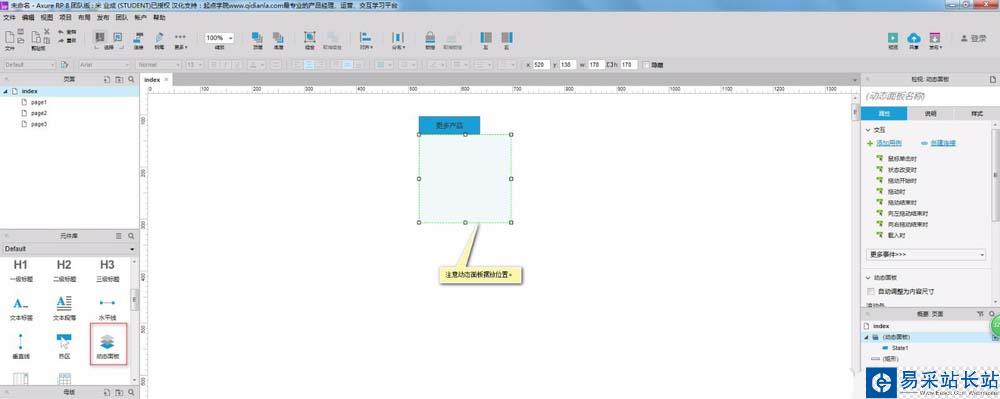Screen dimensions: 1000x399
Task: Open the More Events dropdown
Action: tap(927, 254)
